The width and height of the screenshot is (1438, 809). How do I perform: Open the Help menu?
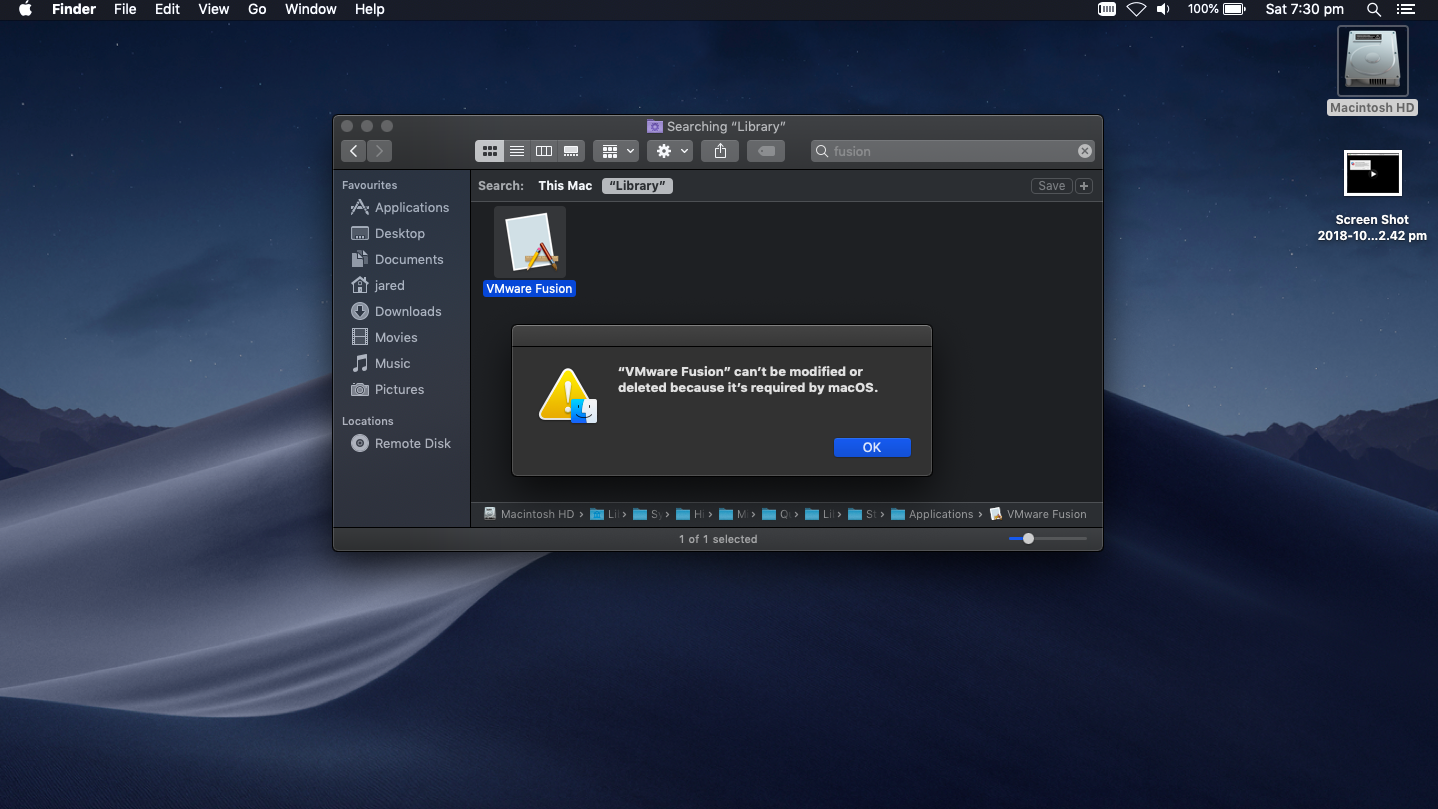click(x=370, y=9)
